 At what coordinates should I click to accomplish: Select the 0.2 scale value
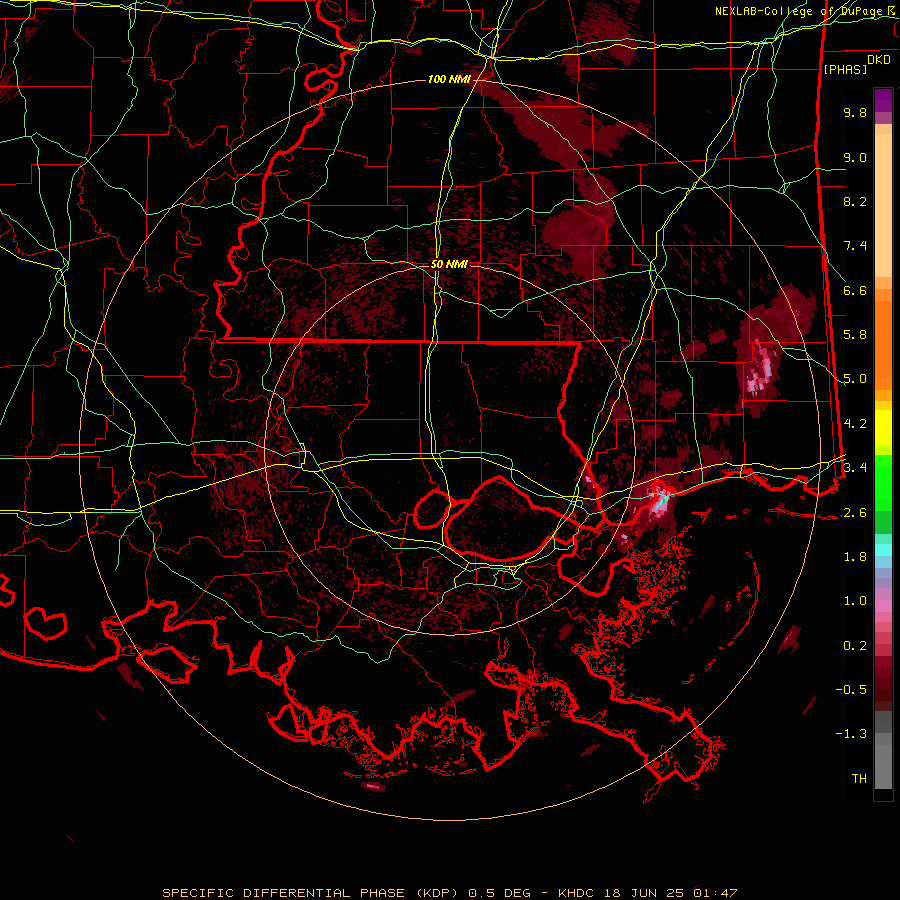855,646
